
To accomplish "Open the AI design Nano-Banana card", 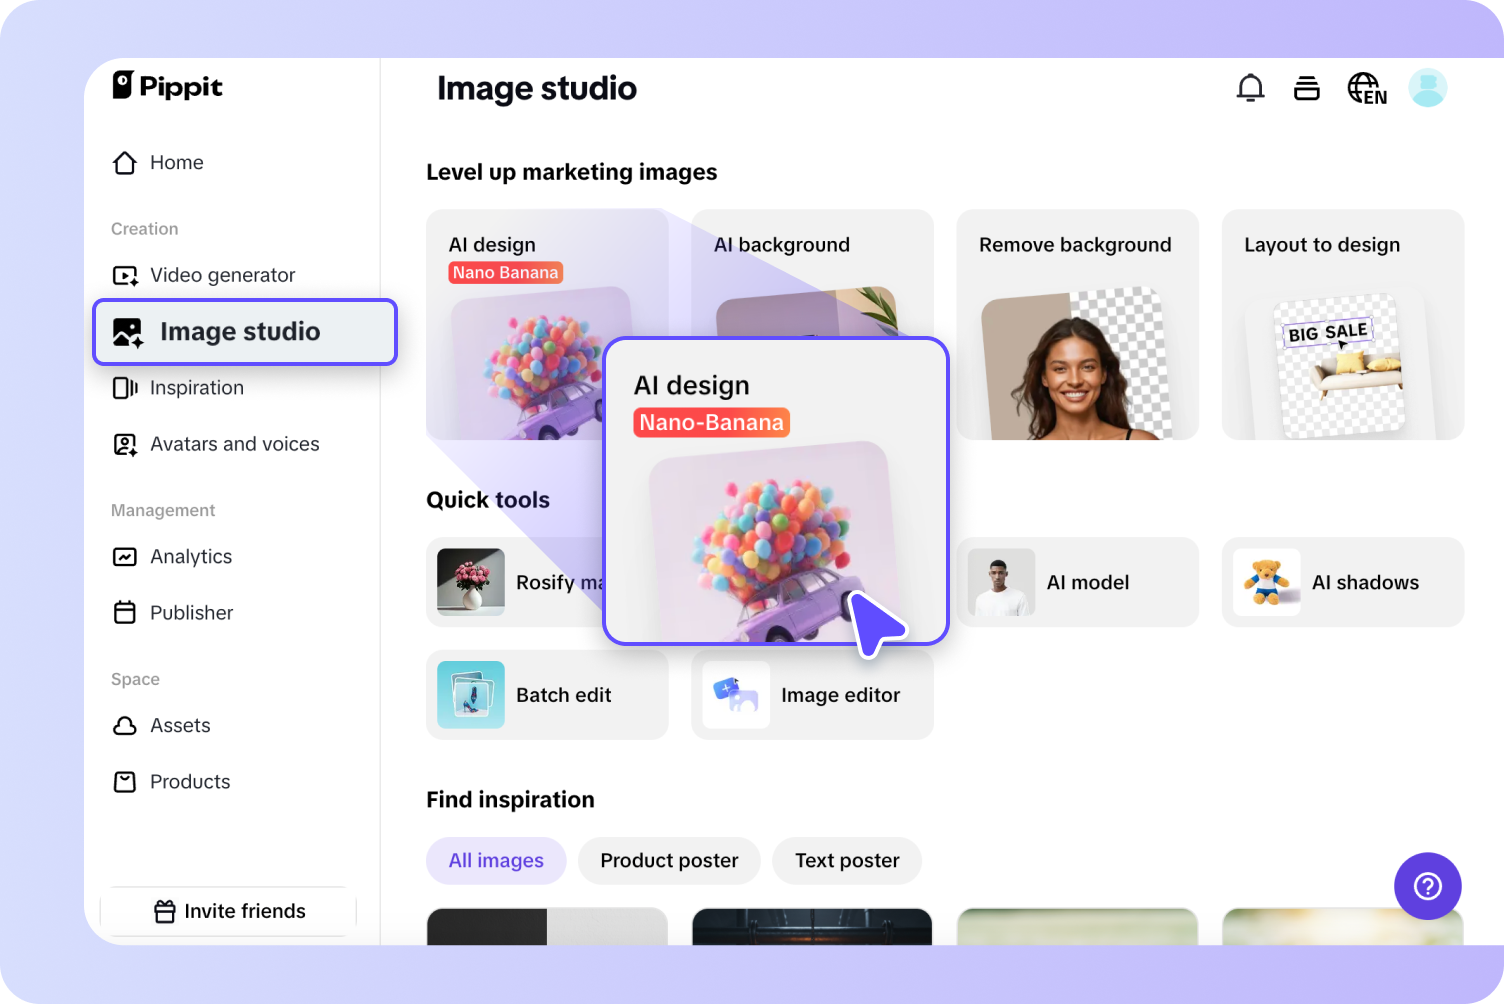I will (x=775, y=490).
